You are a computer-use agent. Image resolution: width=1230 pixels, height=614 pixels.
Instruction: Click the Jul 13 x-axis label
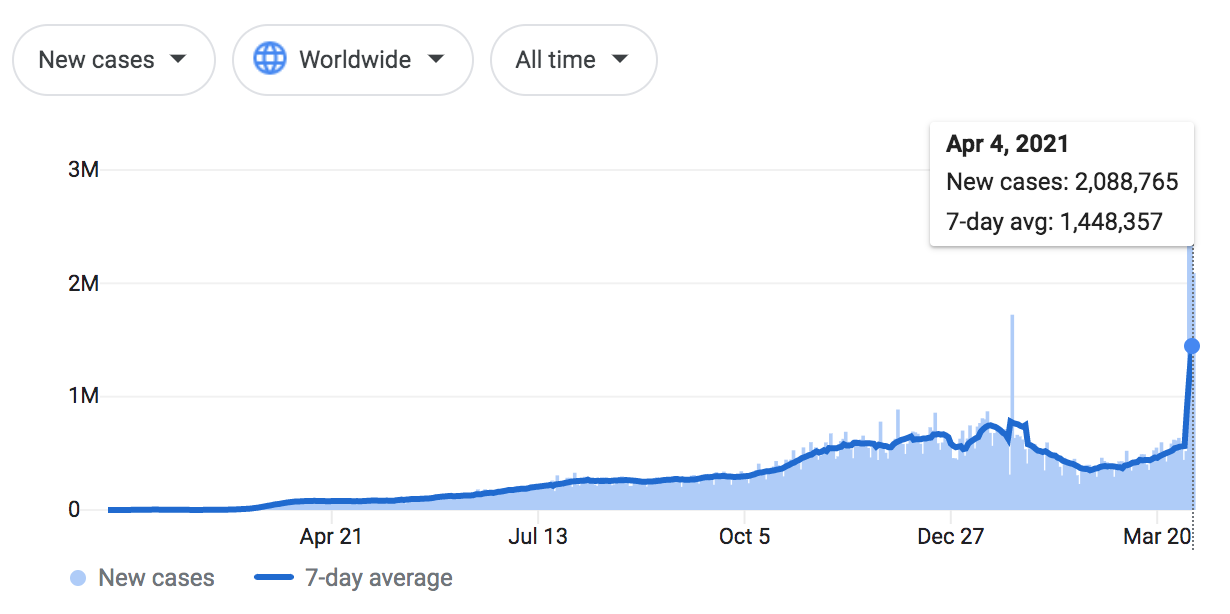pyautogui.click(x=537, y=537)
